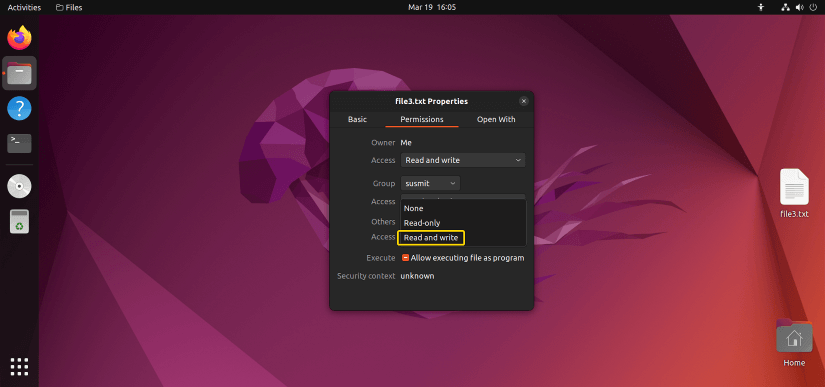Screen dimensions: 825x387
Task: Choose Read-only in access list
Action: coord(463,223)
